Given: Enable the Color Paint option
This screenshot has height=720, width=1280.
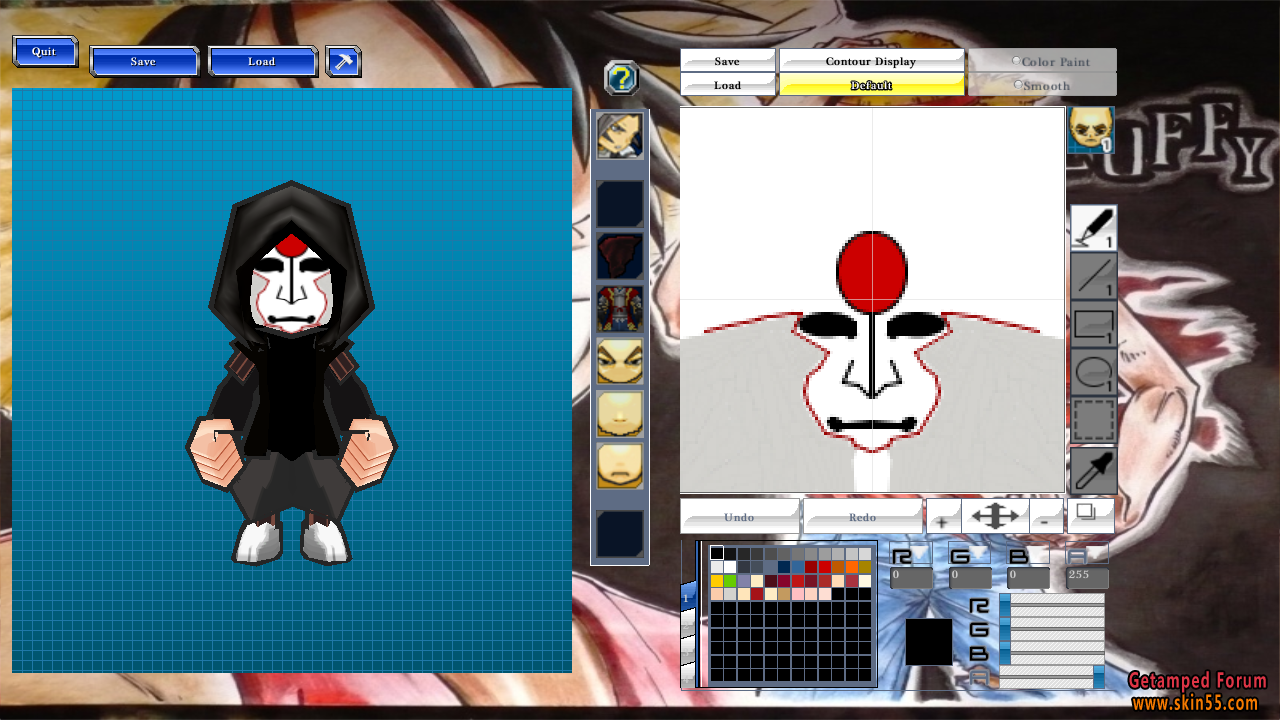Looking at the screenshot, I should (x=1043, y=61).
